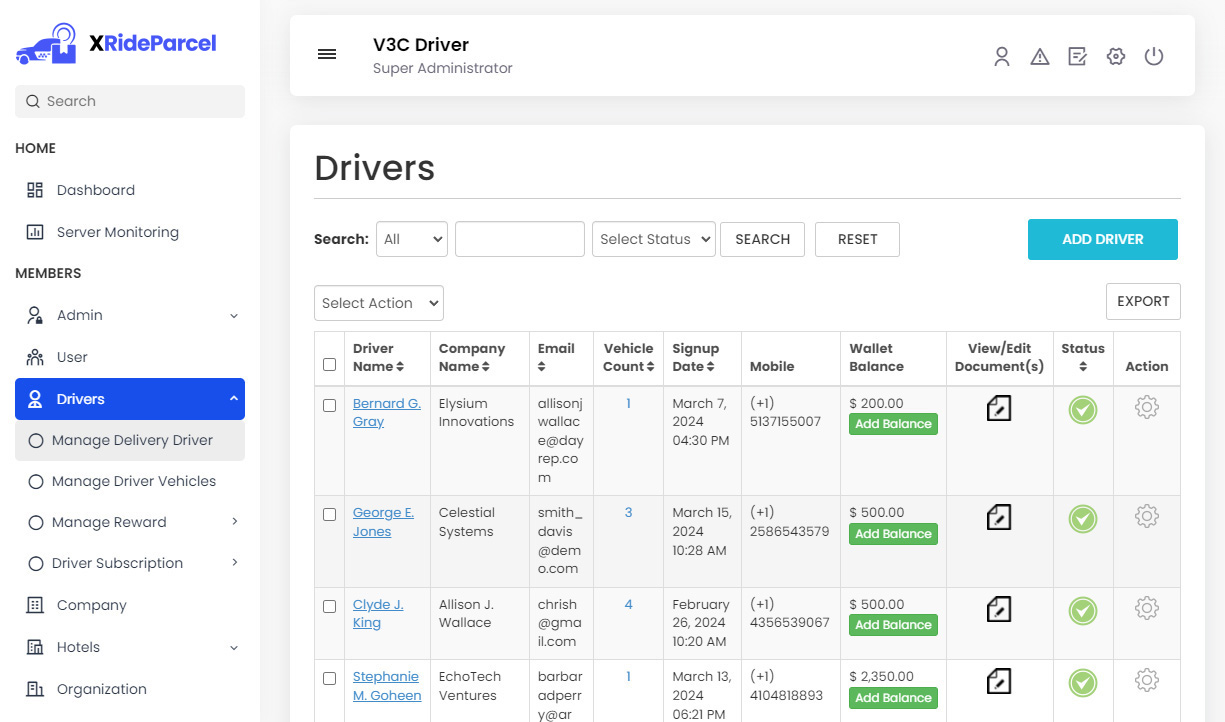Viewport: 1225px width, 722px height.
Task: Open action gear for Clyde J. King
Action: 1146,608
